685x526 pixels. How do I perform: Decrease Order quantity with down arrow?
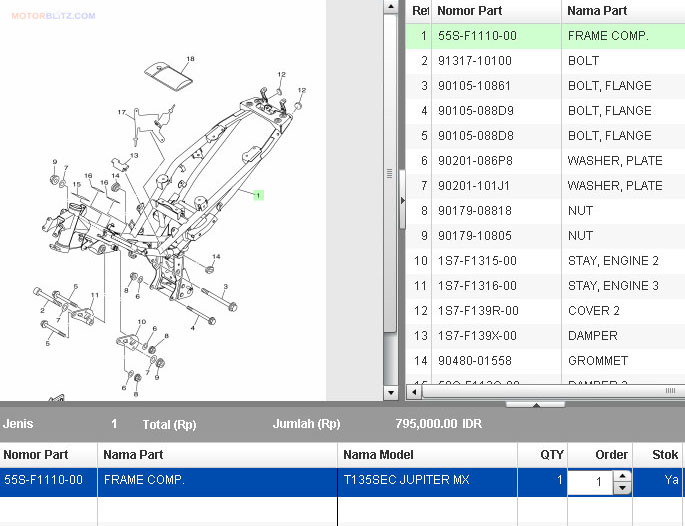pyautogui.click(x=623, y=488)
